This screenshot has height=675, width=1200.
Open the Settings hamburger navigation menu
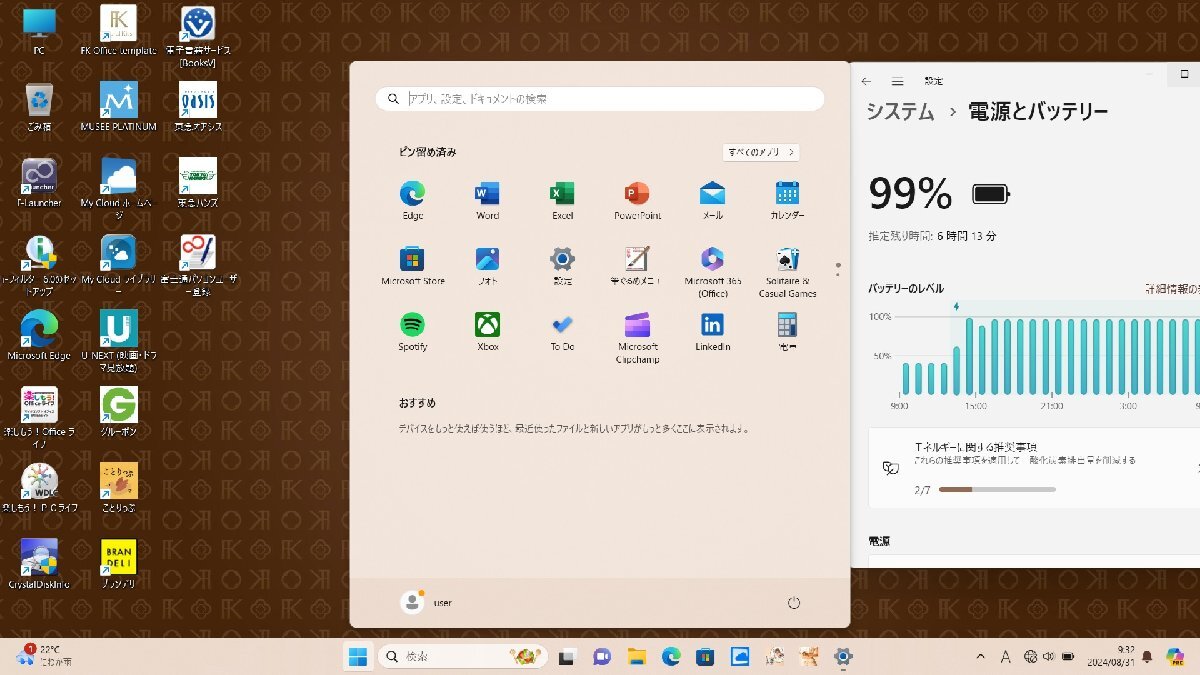(x=898, y=81)
